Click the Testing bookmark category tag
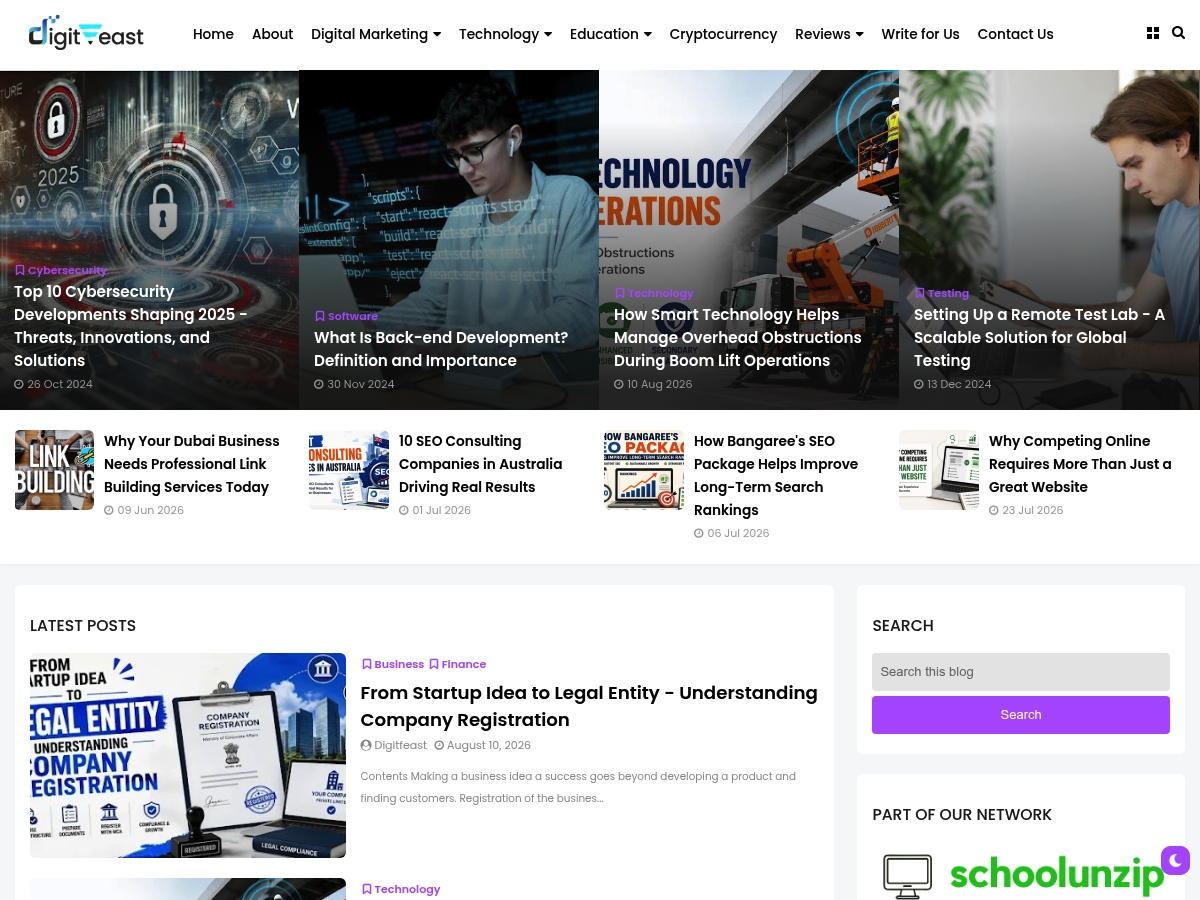The image size is (1200, 900). click(x=942, y=293)
